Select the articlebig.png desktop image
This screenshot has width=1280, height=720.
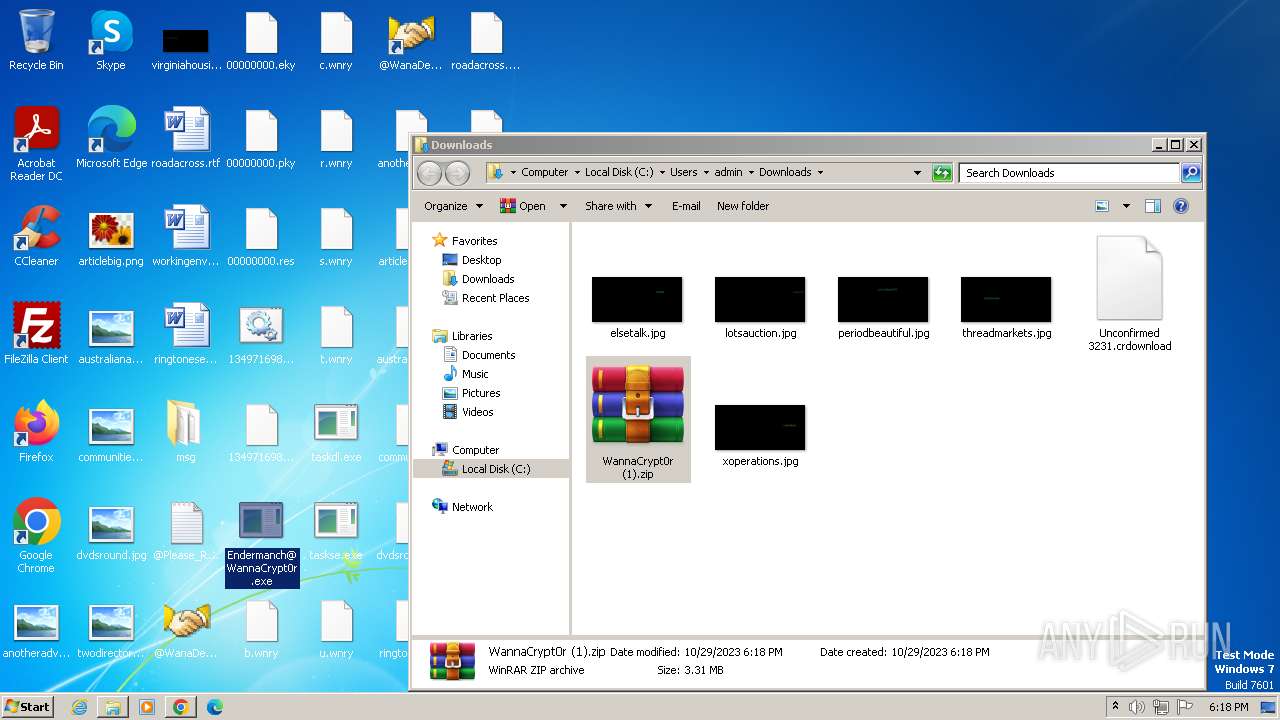pyautogui.click(x=111, y=237)
